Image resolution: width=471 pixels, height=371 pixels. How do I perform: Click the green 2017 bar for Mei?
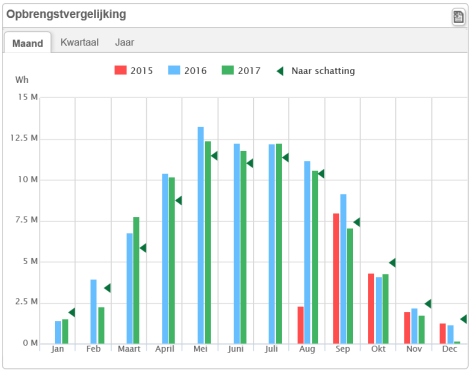[208, 242]
